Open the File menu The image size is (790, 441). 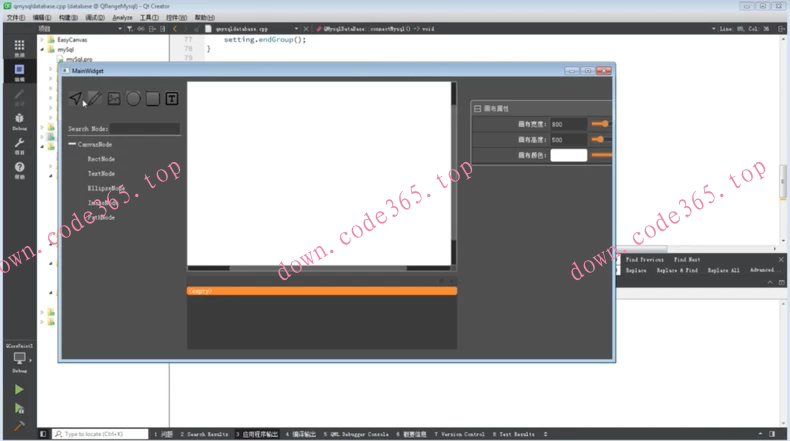click(x=16, y=17)
